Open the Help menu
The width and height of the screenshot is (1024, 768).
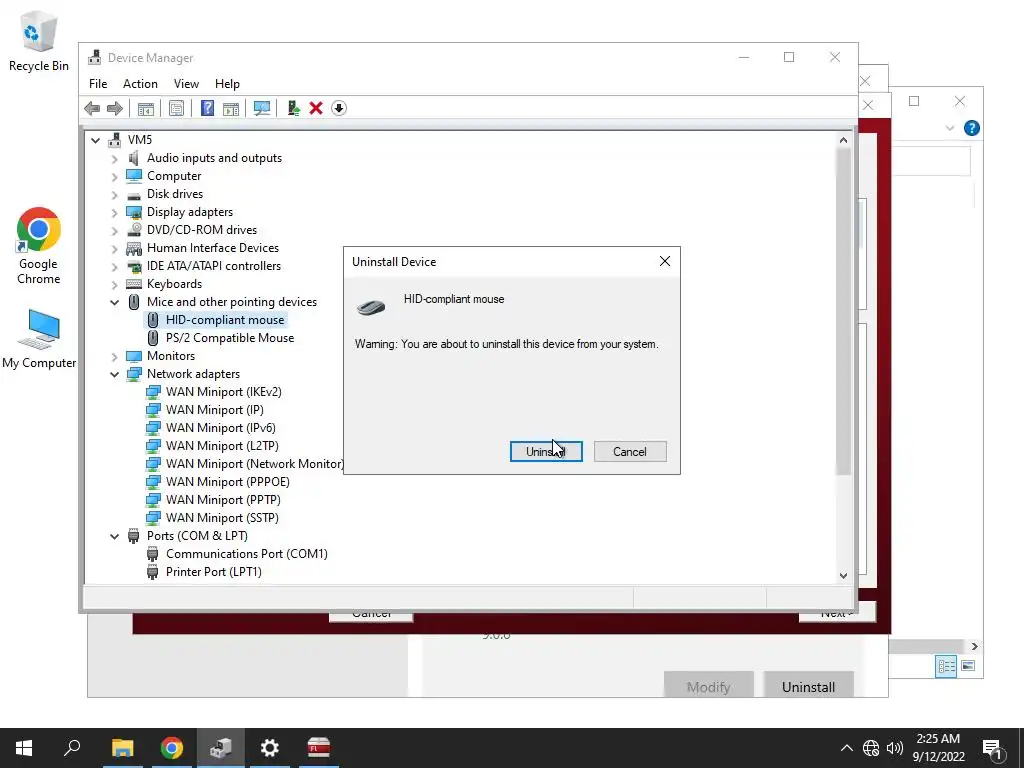227,84
